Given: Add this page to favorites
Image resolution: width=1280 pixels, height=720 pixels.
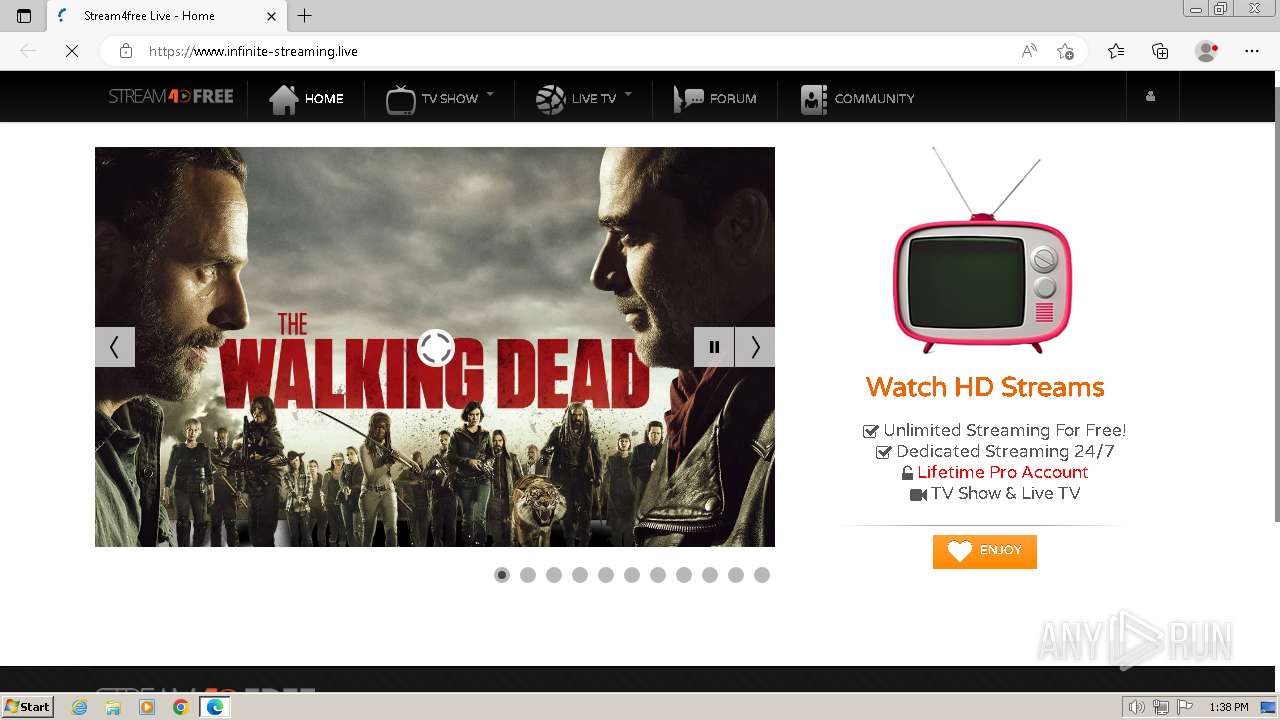Looking at the screenshot, I should coord(1065,51).
